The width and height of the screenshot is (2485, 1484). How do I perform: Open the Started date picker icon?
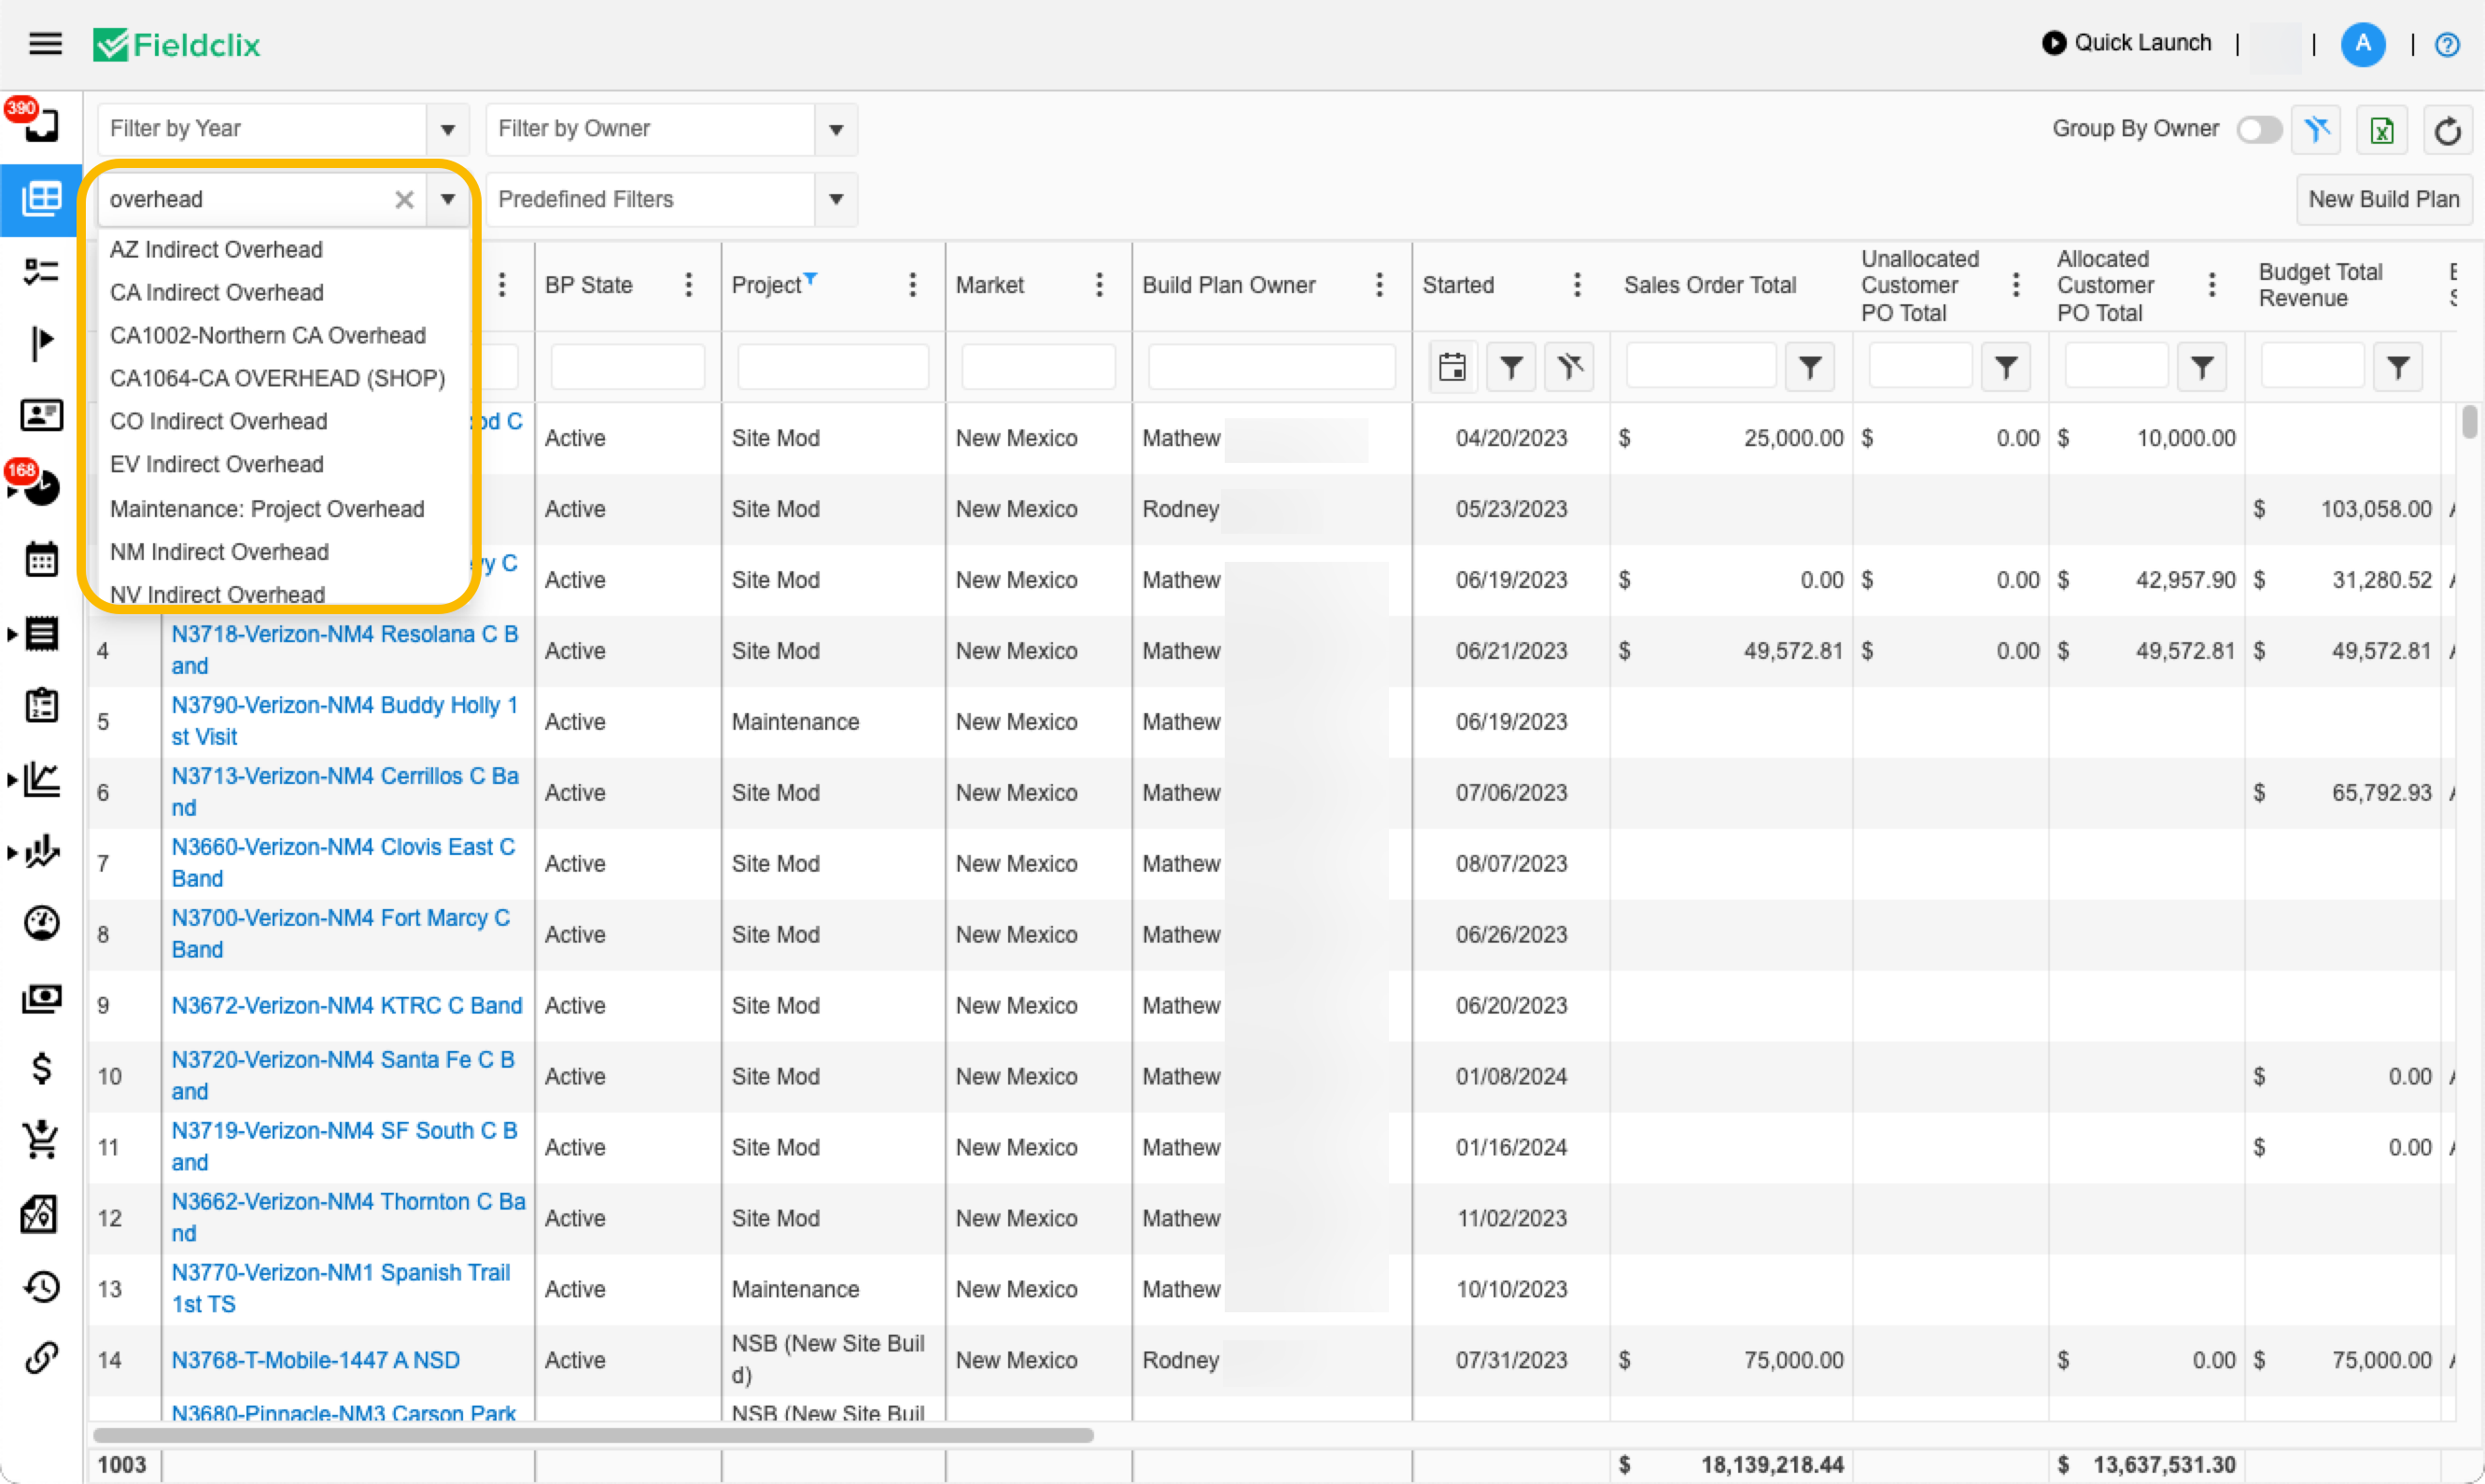(1452, 367)
